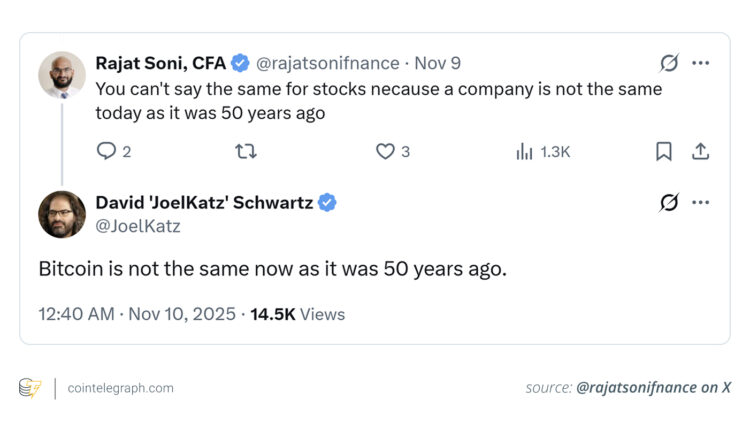
Task: Click the blue verified badge beside Schwartz
Action: [328, 203]
